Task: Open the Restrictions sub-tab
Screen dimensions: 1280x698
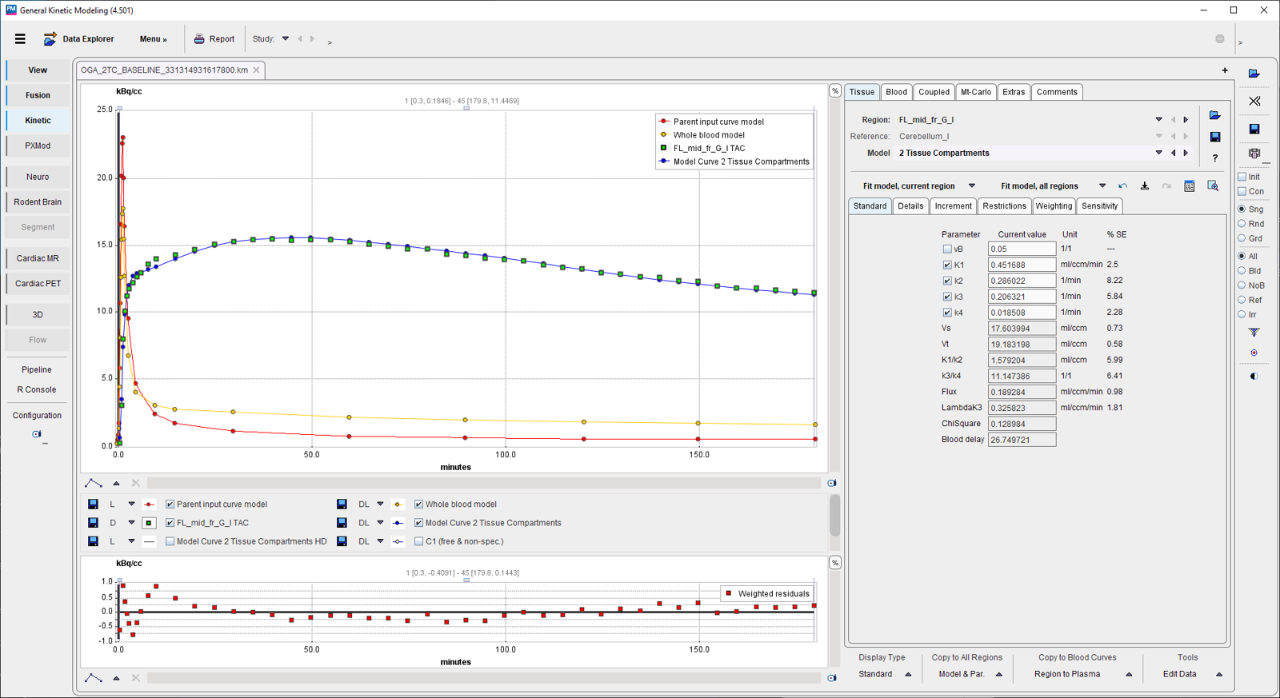Action: (x=1004, y=206)
